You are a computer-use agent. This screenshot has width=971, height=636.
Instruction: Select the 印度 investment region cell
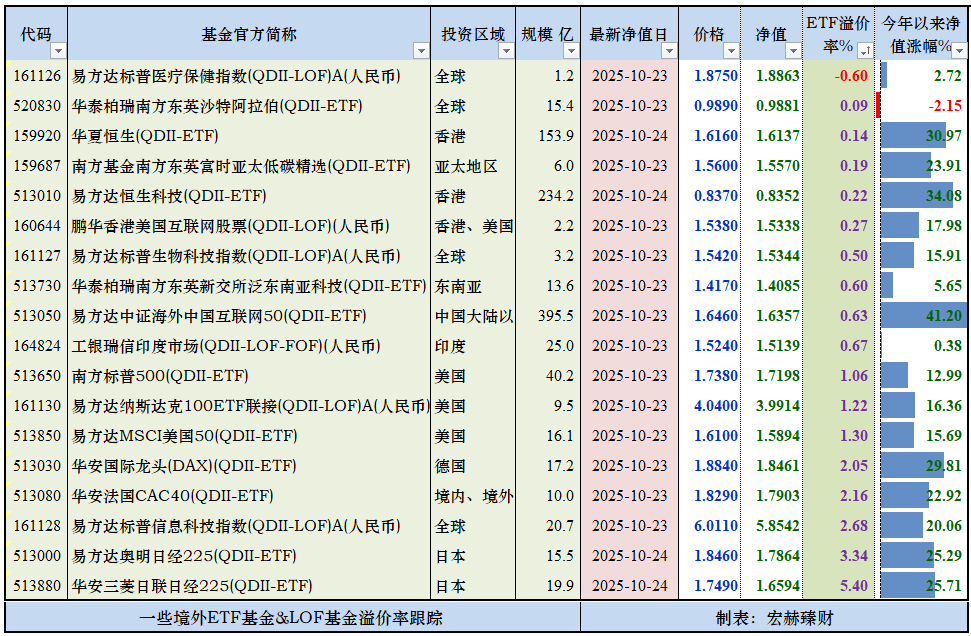pyautogui.click(x=473, y=346)
